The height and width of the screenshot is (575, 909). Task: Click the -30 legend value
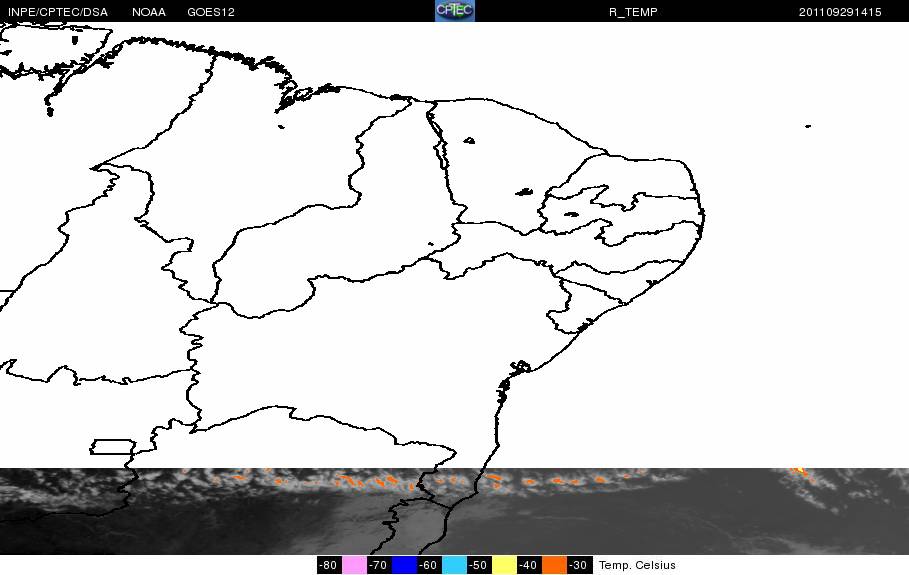[x=579, y=565]
